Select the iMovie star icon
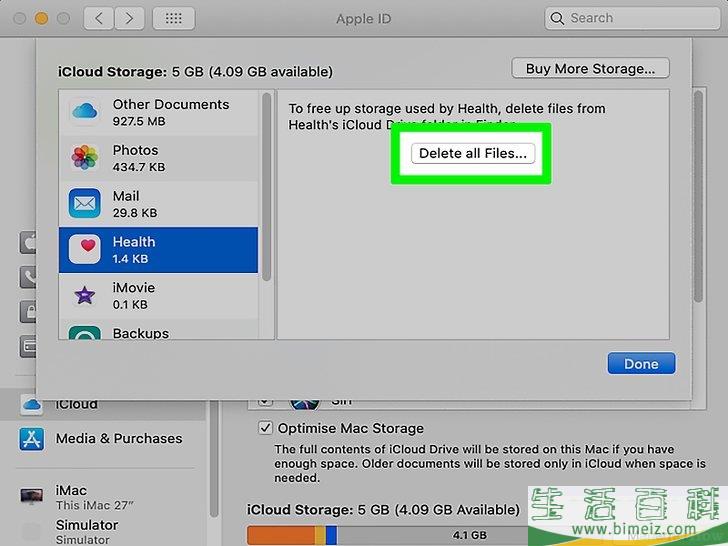Screen dimensions: 728x546 84,295
